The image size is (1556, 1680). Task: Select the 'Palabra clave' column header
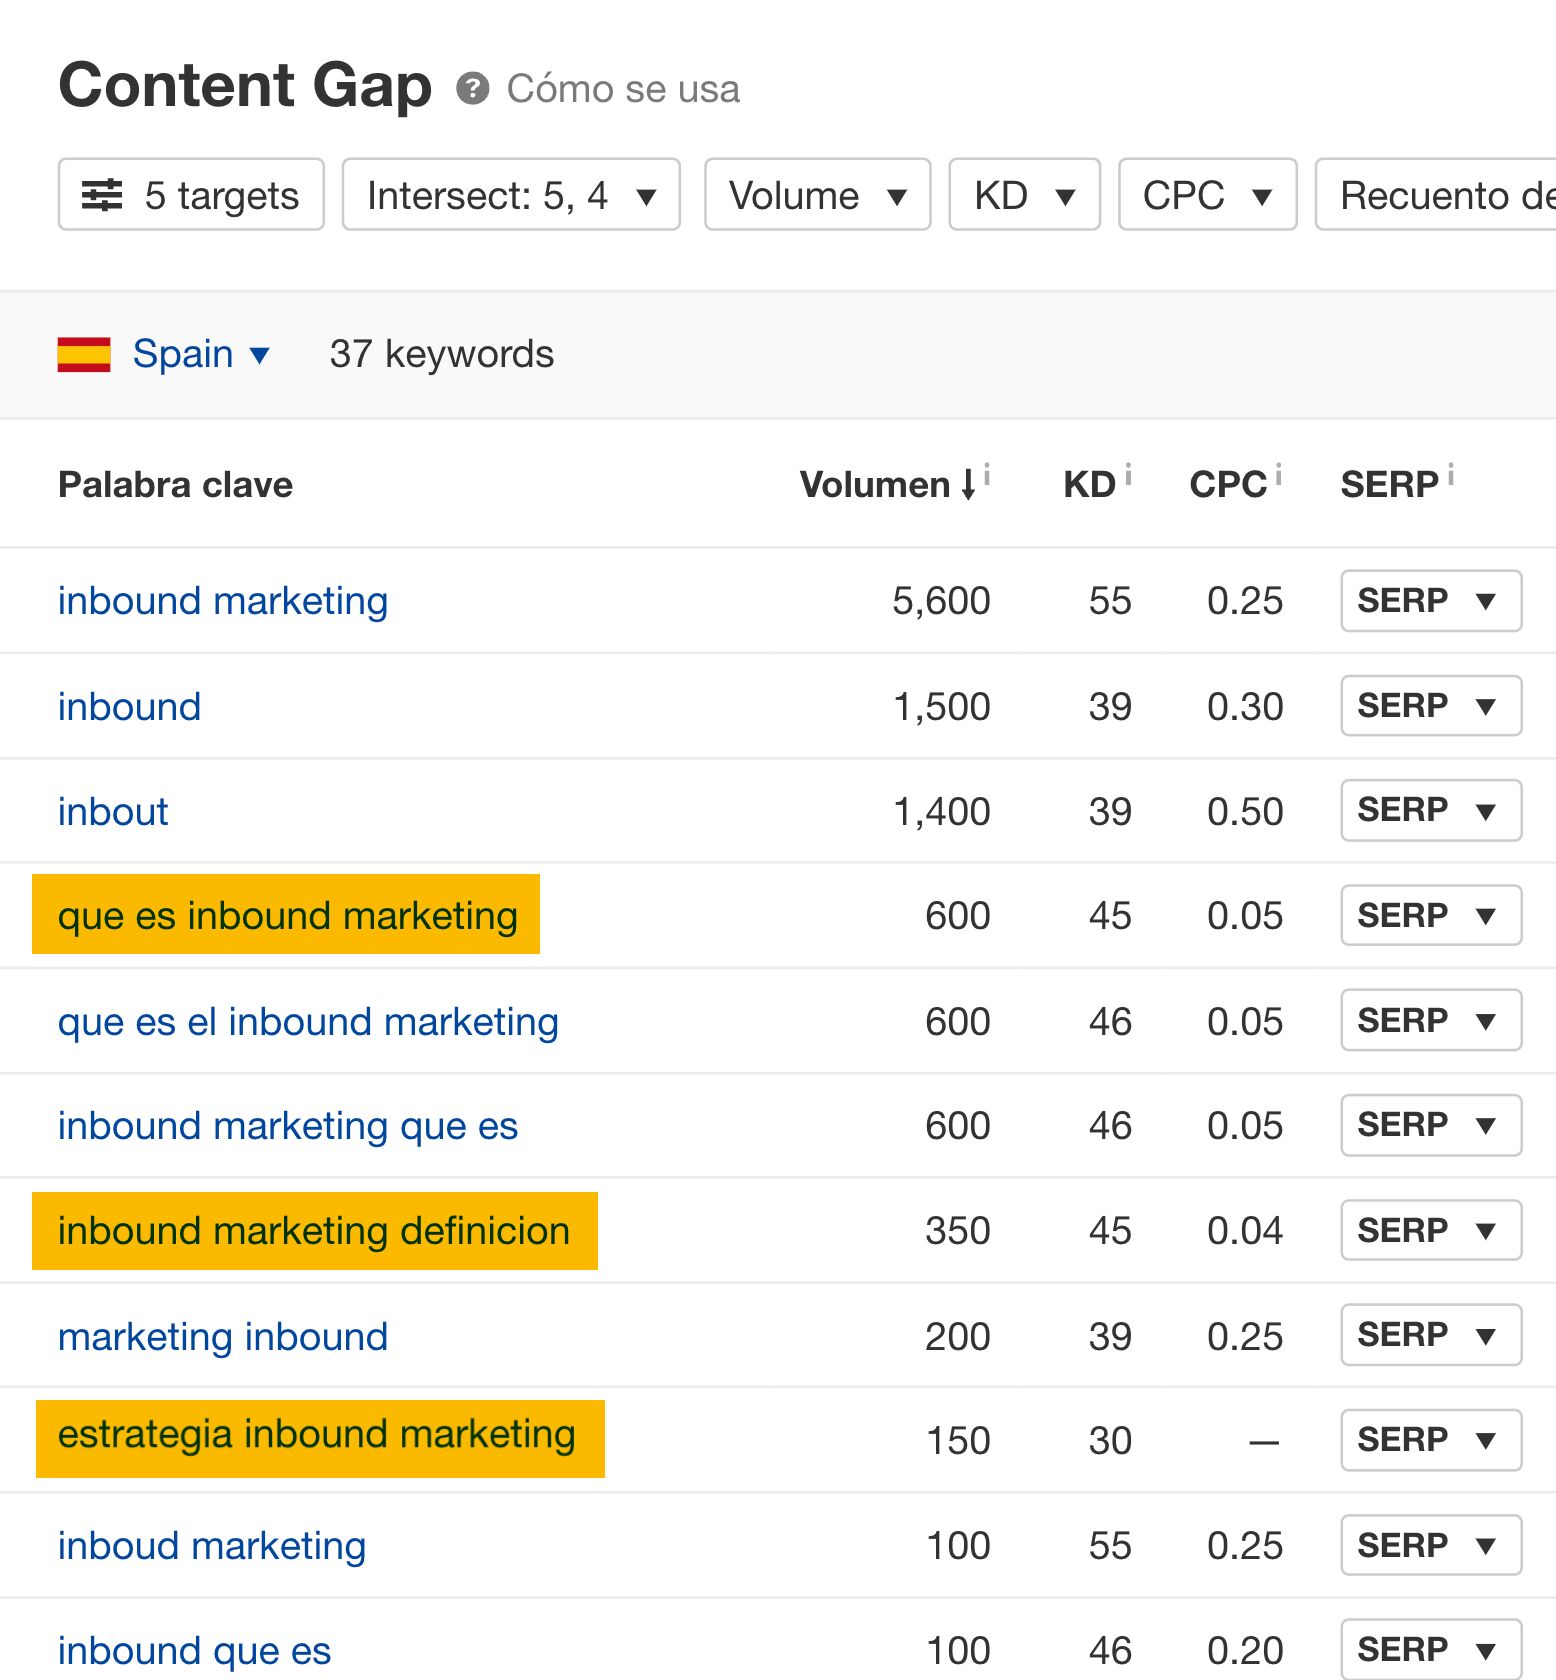tap(175, 484)
